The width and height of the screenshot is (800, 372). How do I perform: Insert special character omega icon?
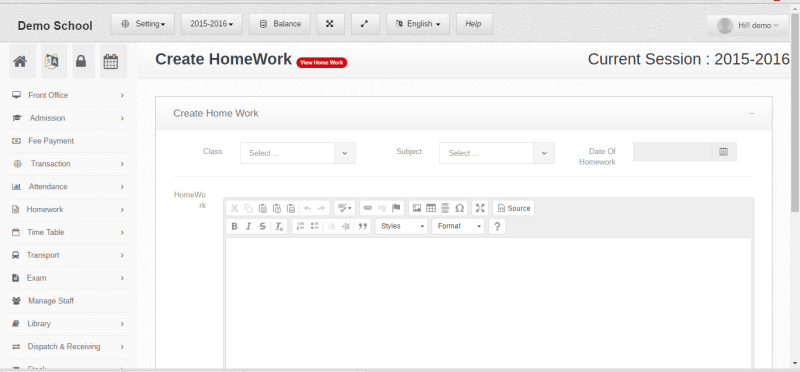point(459,208)
